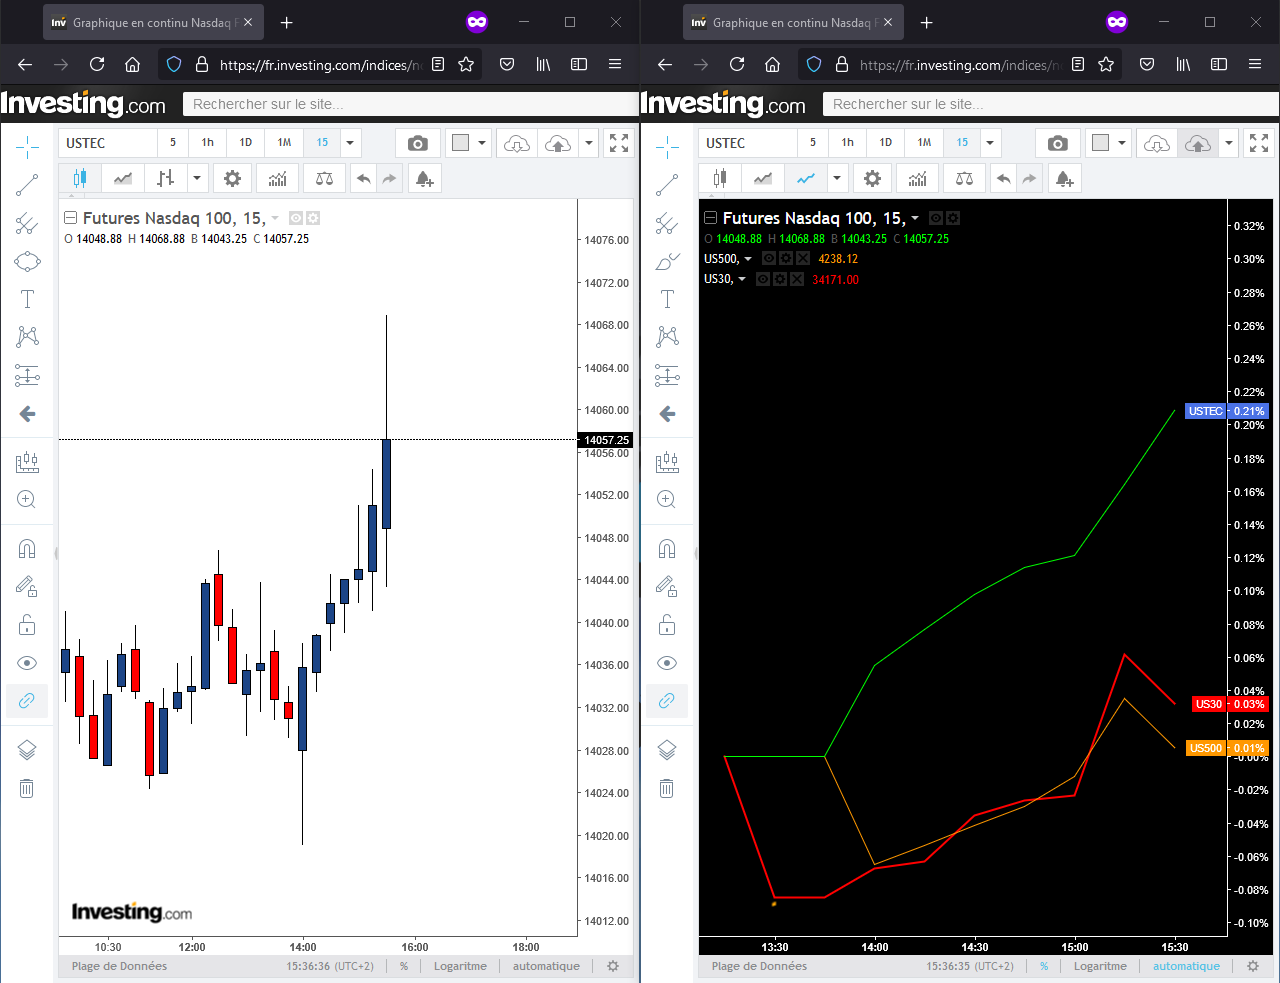1280x983 pixels.
Task: Click the back arrow in right window sidebar
Action: pos(667,414)
